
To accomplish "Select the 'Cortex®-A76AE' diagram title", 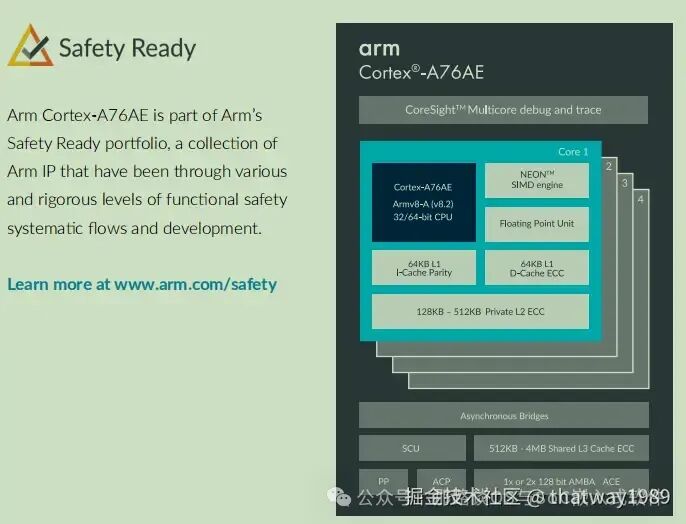I will click(x=421, y=72).
